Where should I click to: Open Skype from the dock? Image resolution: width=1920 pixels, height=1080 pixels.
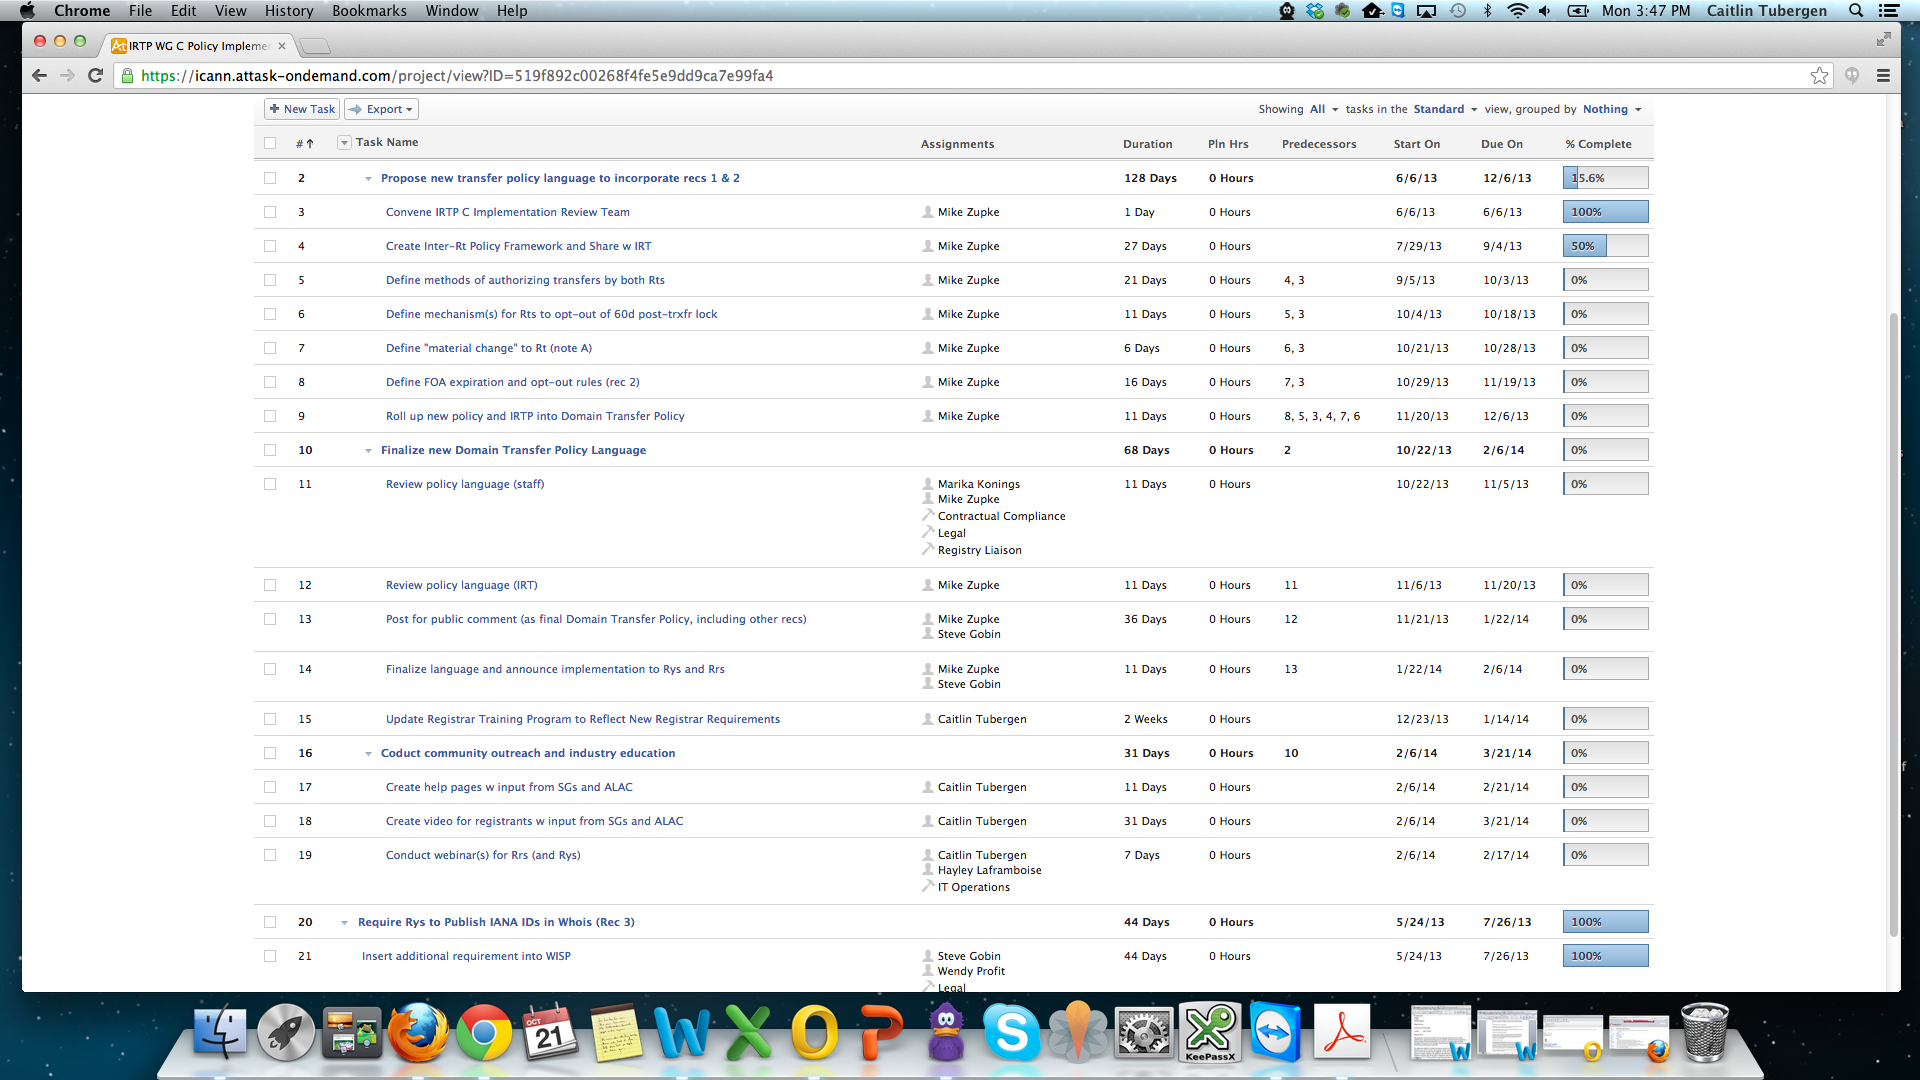tap(1011, 1033)
